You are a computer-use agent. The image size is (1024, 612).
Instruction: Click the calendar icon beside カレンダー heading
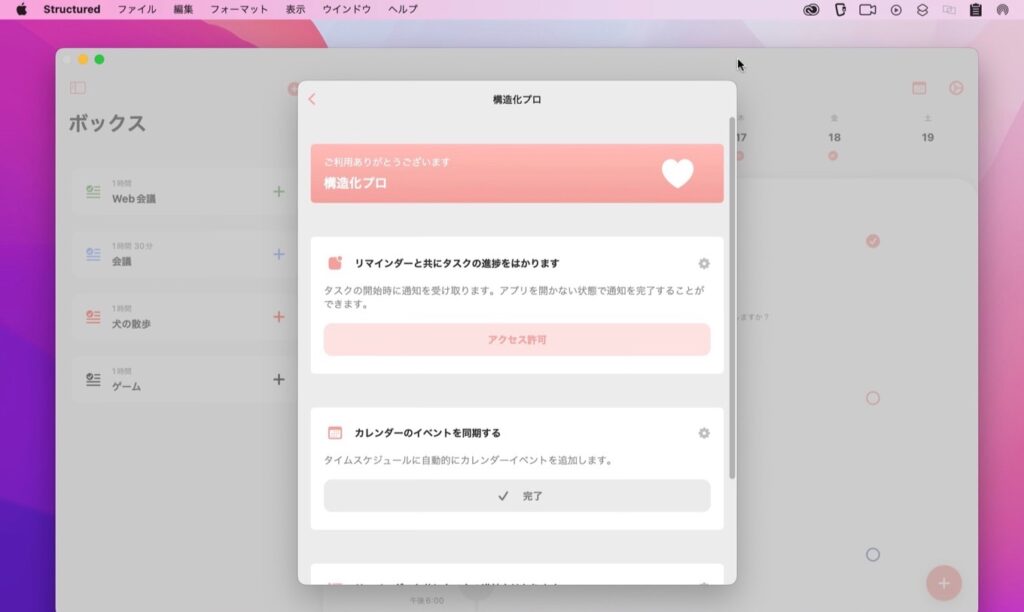[x=335, y=433]
